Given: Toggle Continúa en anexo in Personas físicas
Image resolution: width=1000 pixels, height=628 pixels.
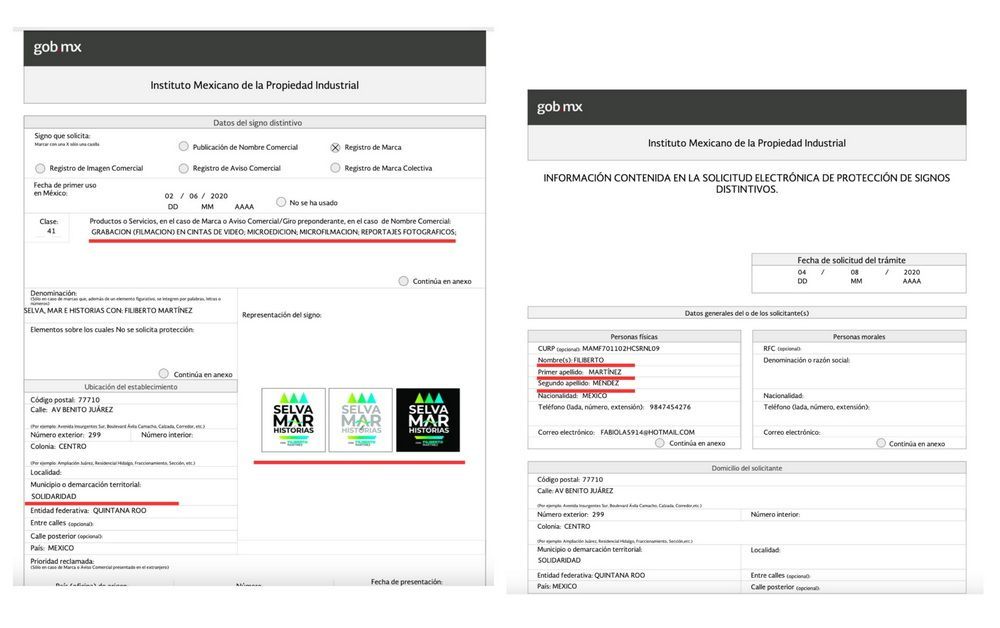Looking at the screenshot, I should point(659,442).
